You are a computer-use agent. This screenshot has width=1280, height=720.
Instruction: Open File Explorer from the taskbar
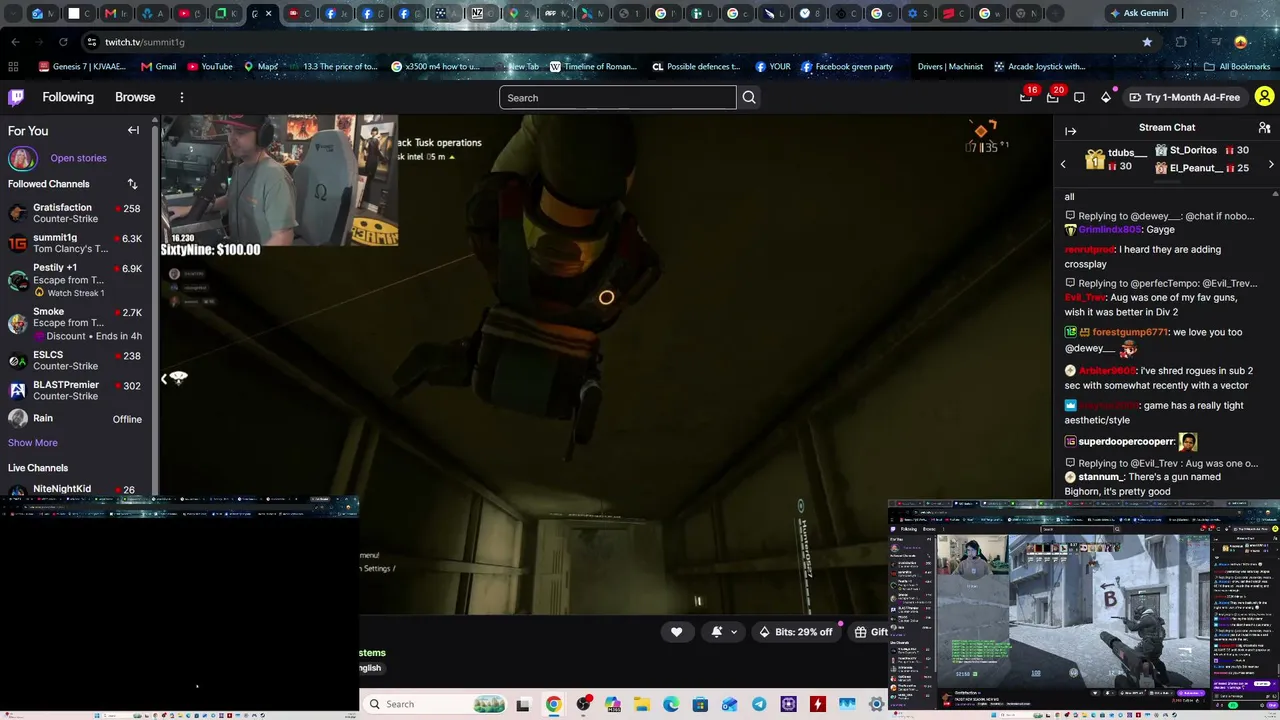point(641,704)
